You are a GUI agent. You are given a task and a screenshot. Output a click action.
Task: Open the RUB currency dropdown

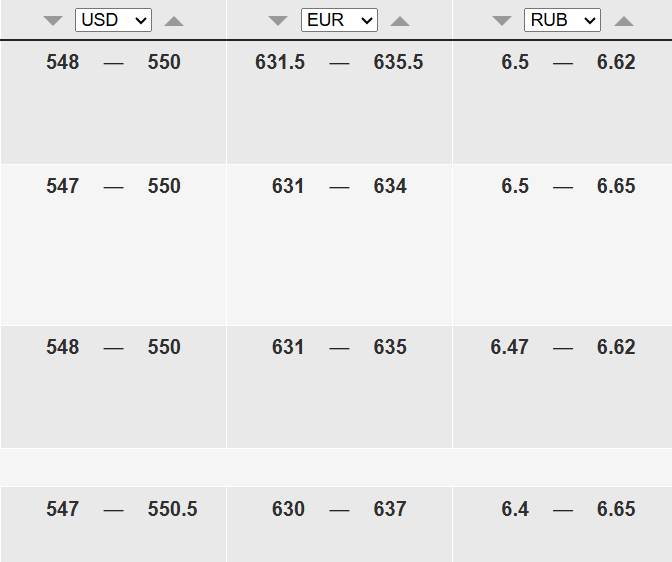pyautogui.click(x=562, y=20)
